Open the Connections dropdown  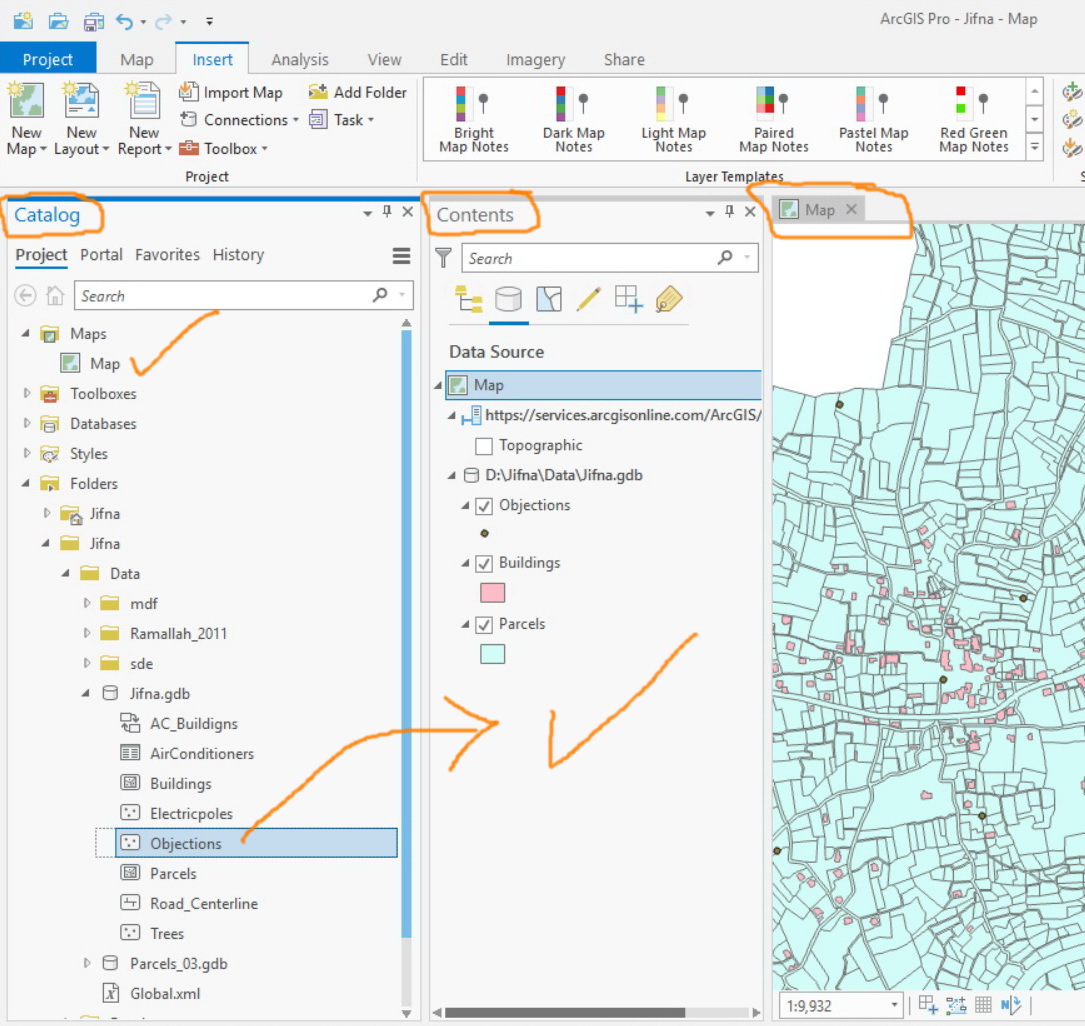(x=295, y=120)
